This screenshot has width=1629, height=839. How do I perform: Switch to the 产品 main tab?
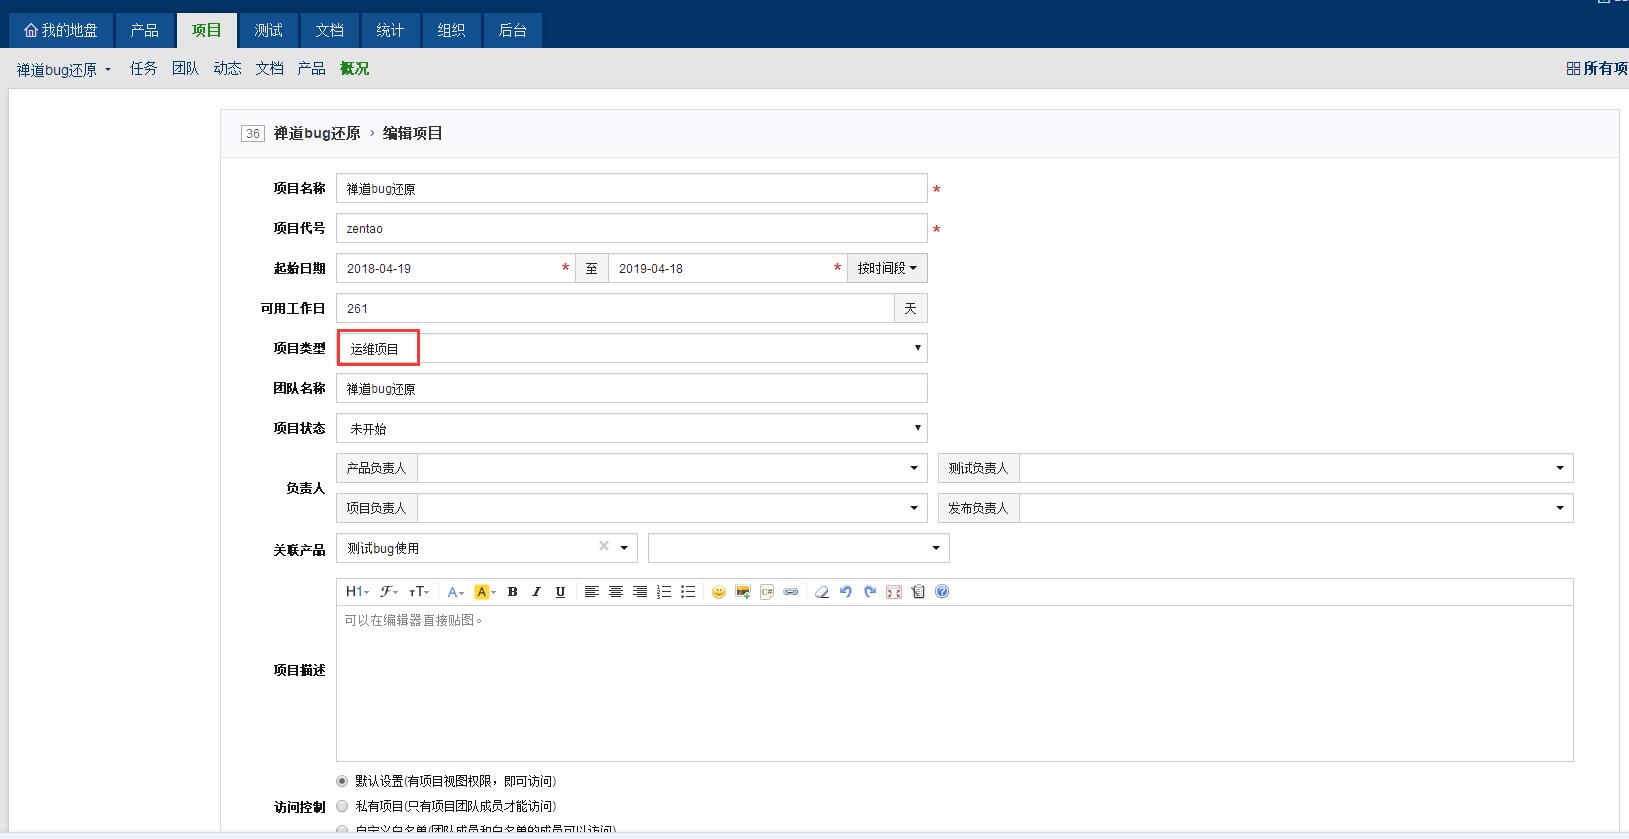pos(145,30)
